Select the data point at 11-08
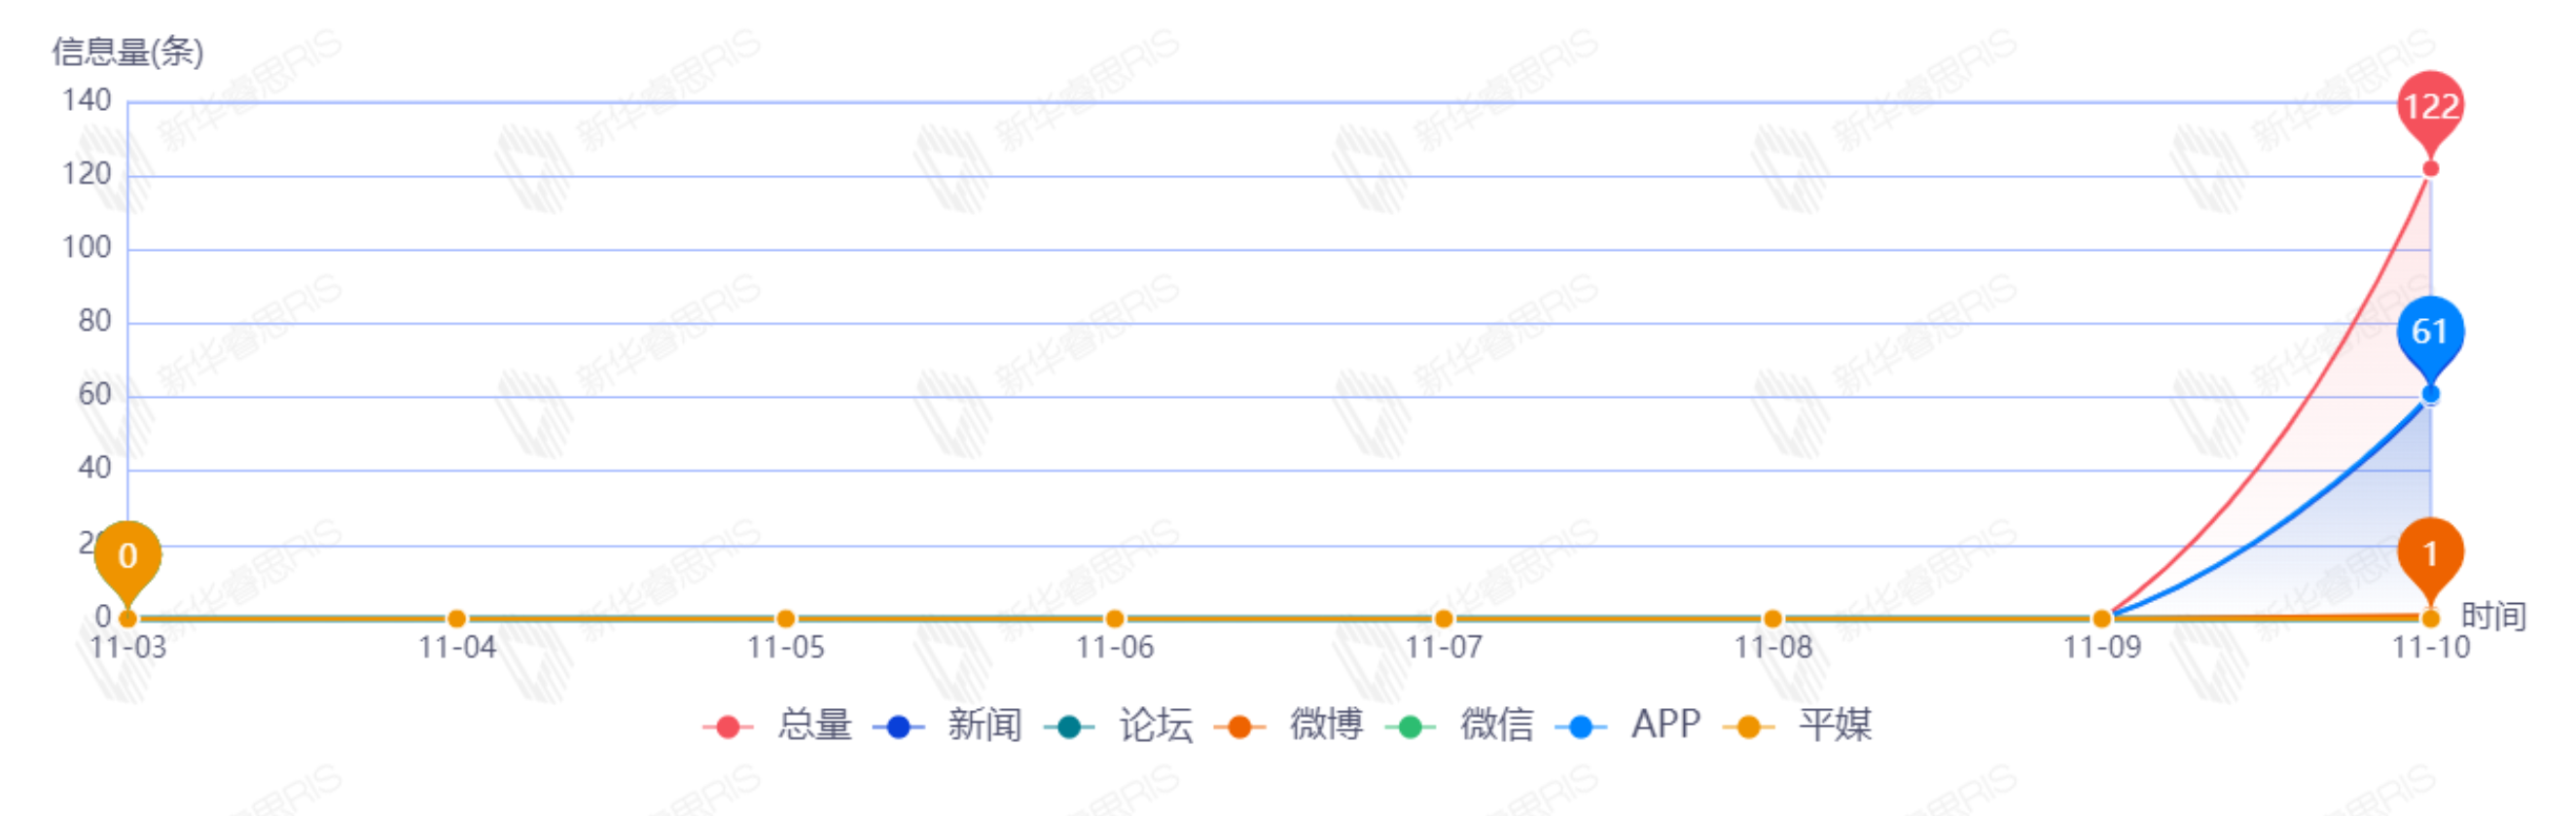2576x816 pixels. [x=1773, y=618]
